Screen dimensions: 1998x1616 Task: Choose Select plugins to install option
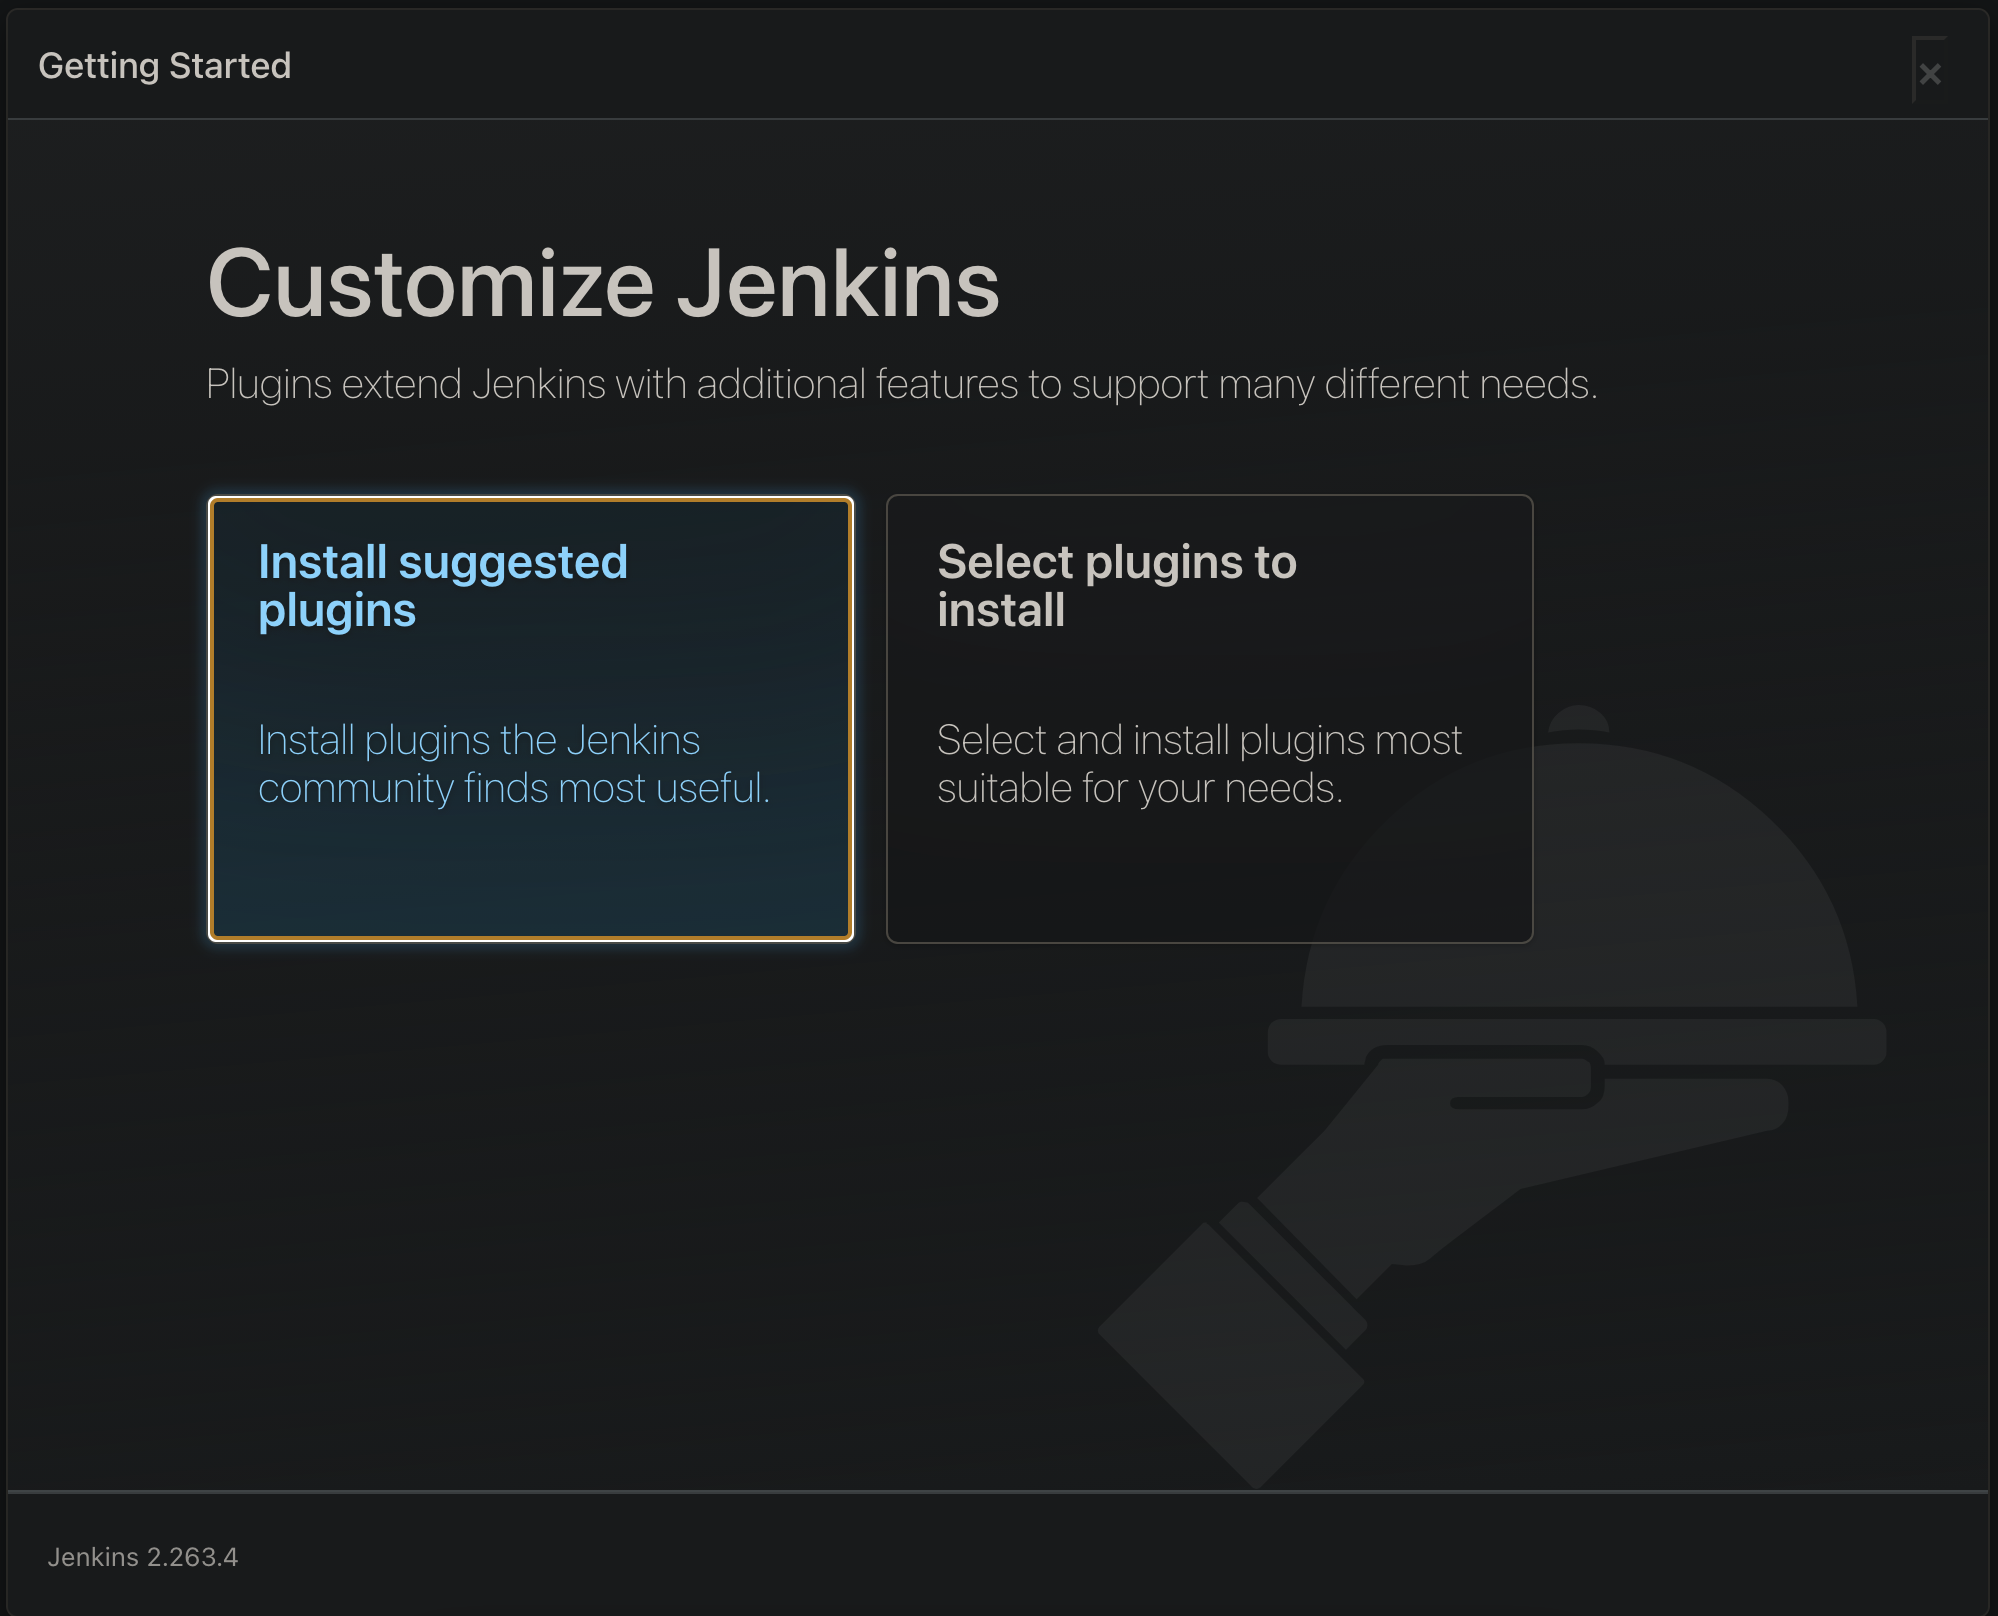1209,719
